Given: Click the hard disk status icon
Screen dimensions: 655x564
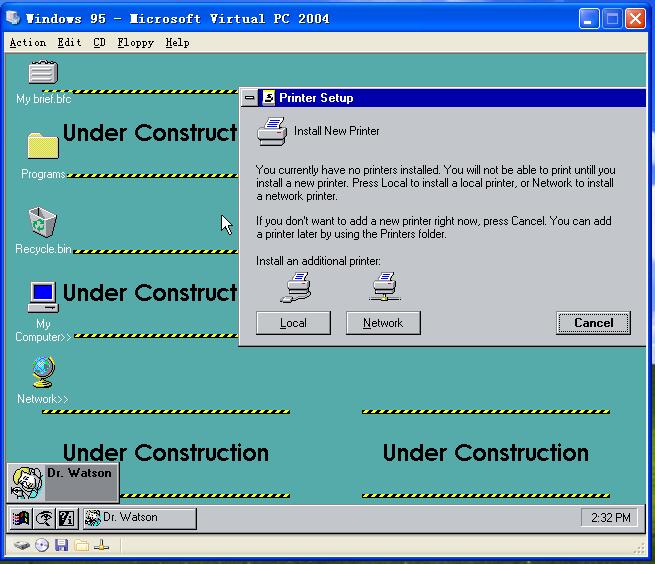Looking at the screenshot, I should pos(21,545).
